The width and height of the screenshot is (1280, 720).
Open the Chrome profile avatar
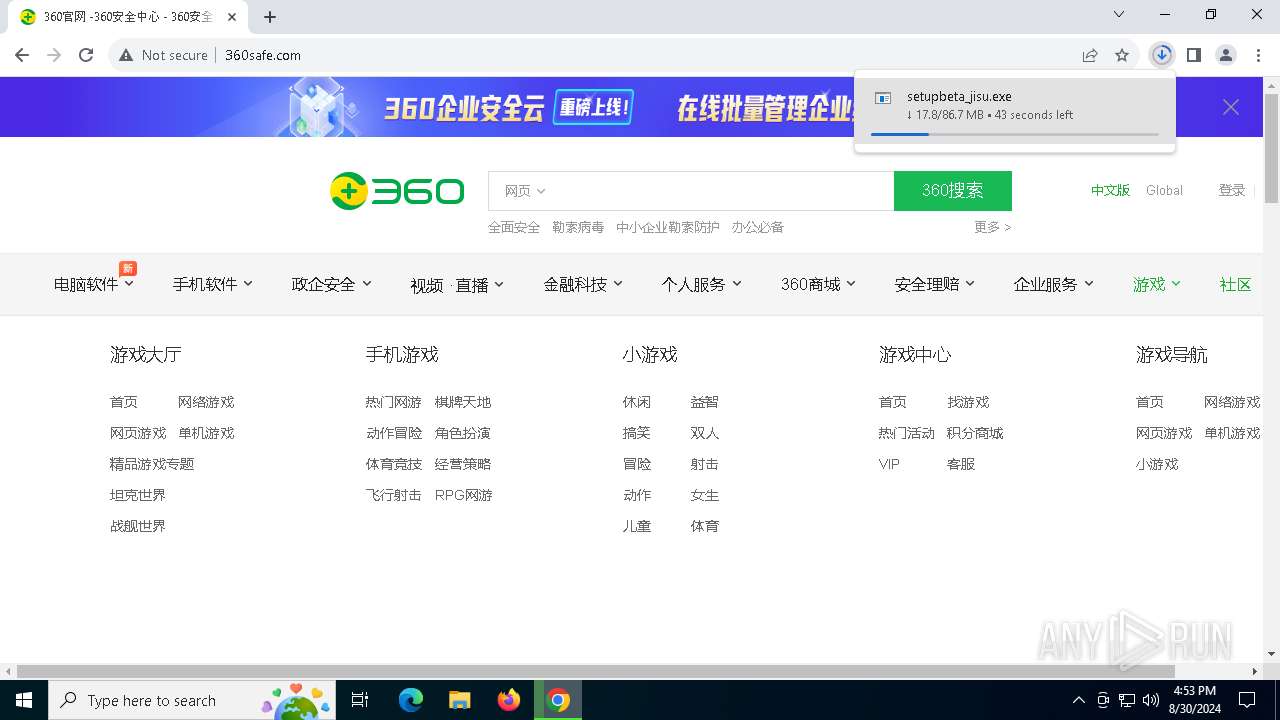(1225, 55)
